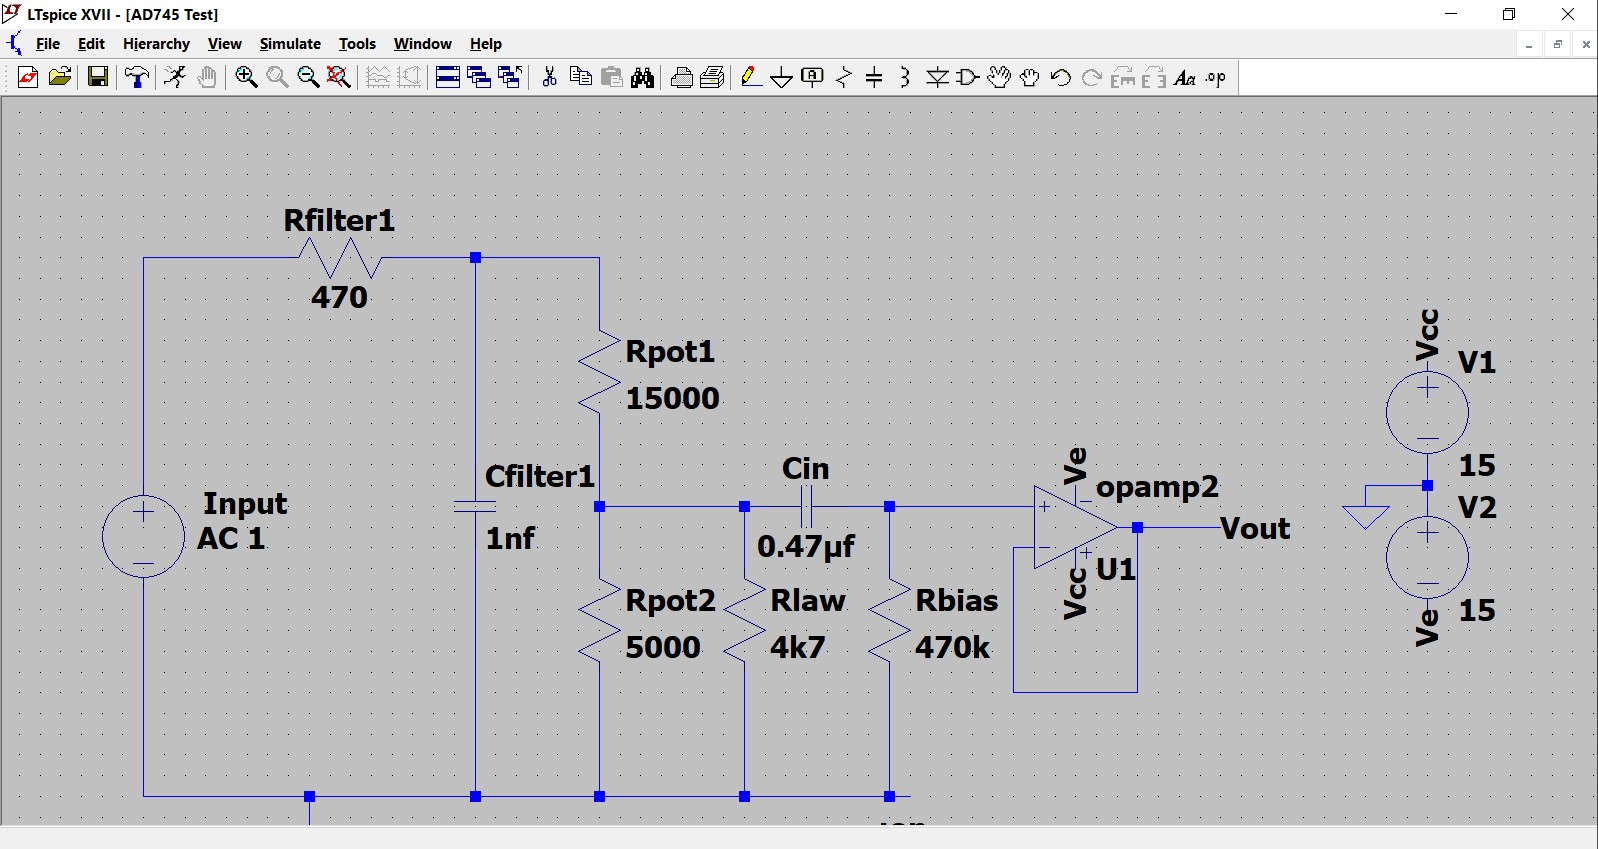Click the Close all windows icon
This screenshot has height=849, width=1598.
(510, 78)
